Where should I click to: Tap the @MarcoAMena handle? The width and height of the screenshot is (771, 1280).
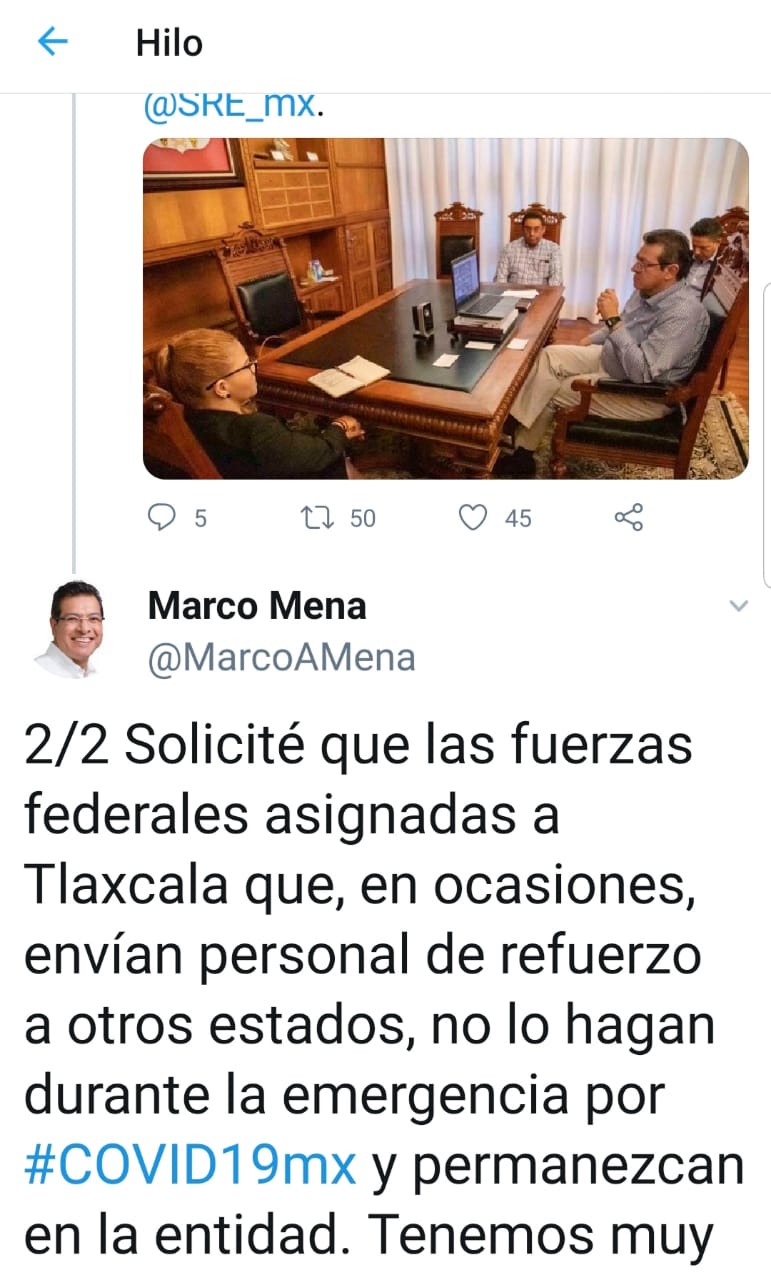pyautogui.click(x=281, y=659)
